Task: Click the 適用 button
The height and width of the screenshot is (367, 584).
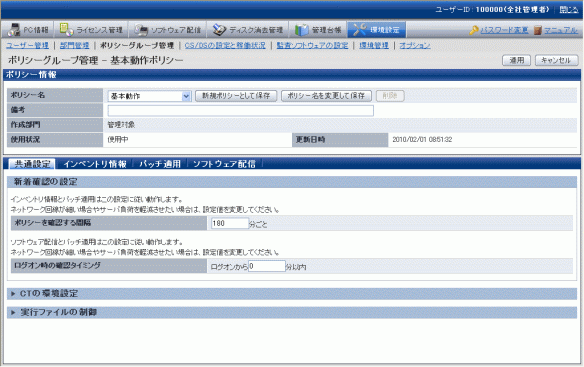Action: point(516,60)
